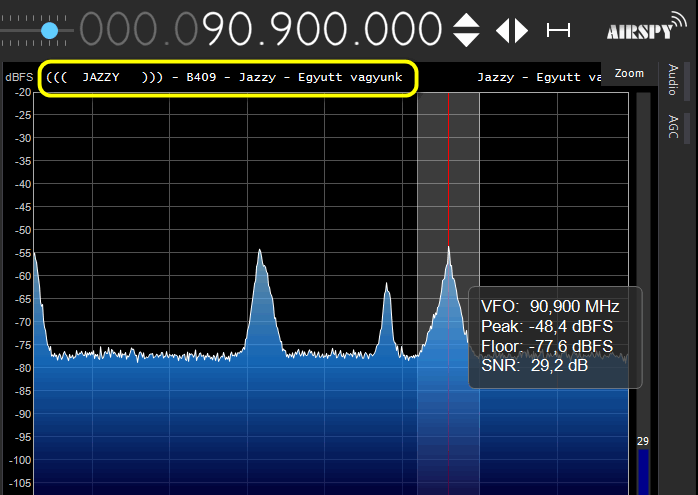Click the dimmed leading 000 GHz digits
This screenshot has width=698, height=495.
click(118, 29)
